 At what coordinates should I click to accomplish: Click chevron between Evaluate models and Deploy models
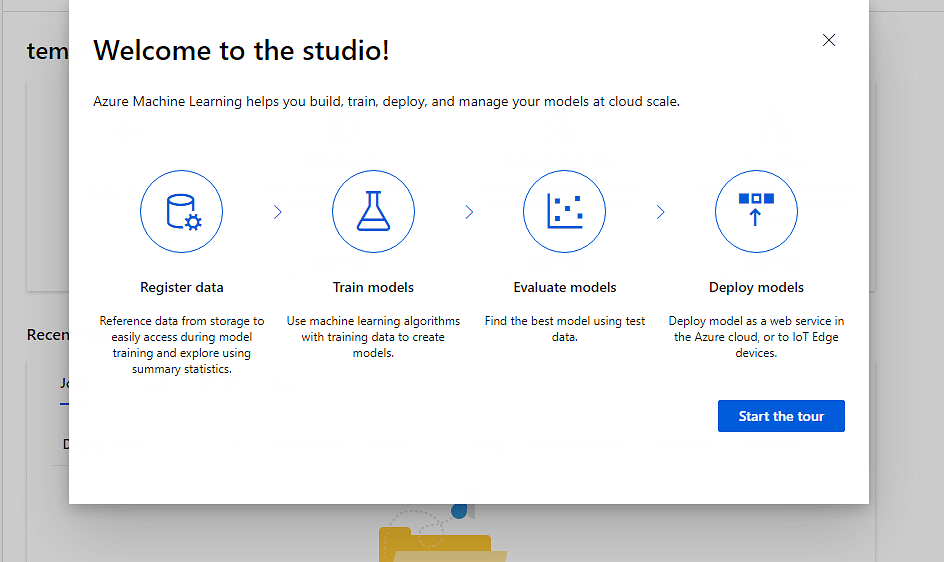[x=660, y=212]
